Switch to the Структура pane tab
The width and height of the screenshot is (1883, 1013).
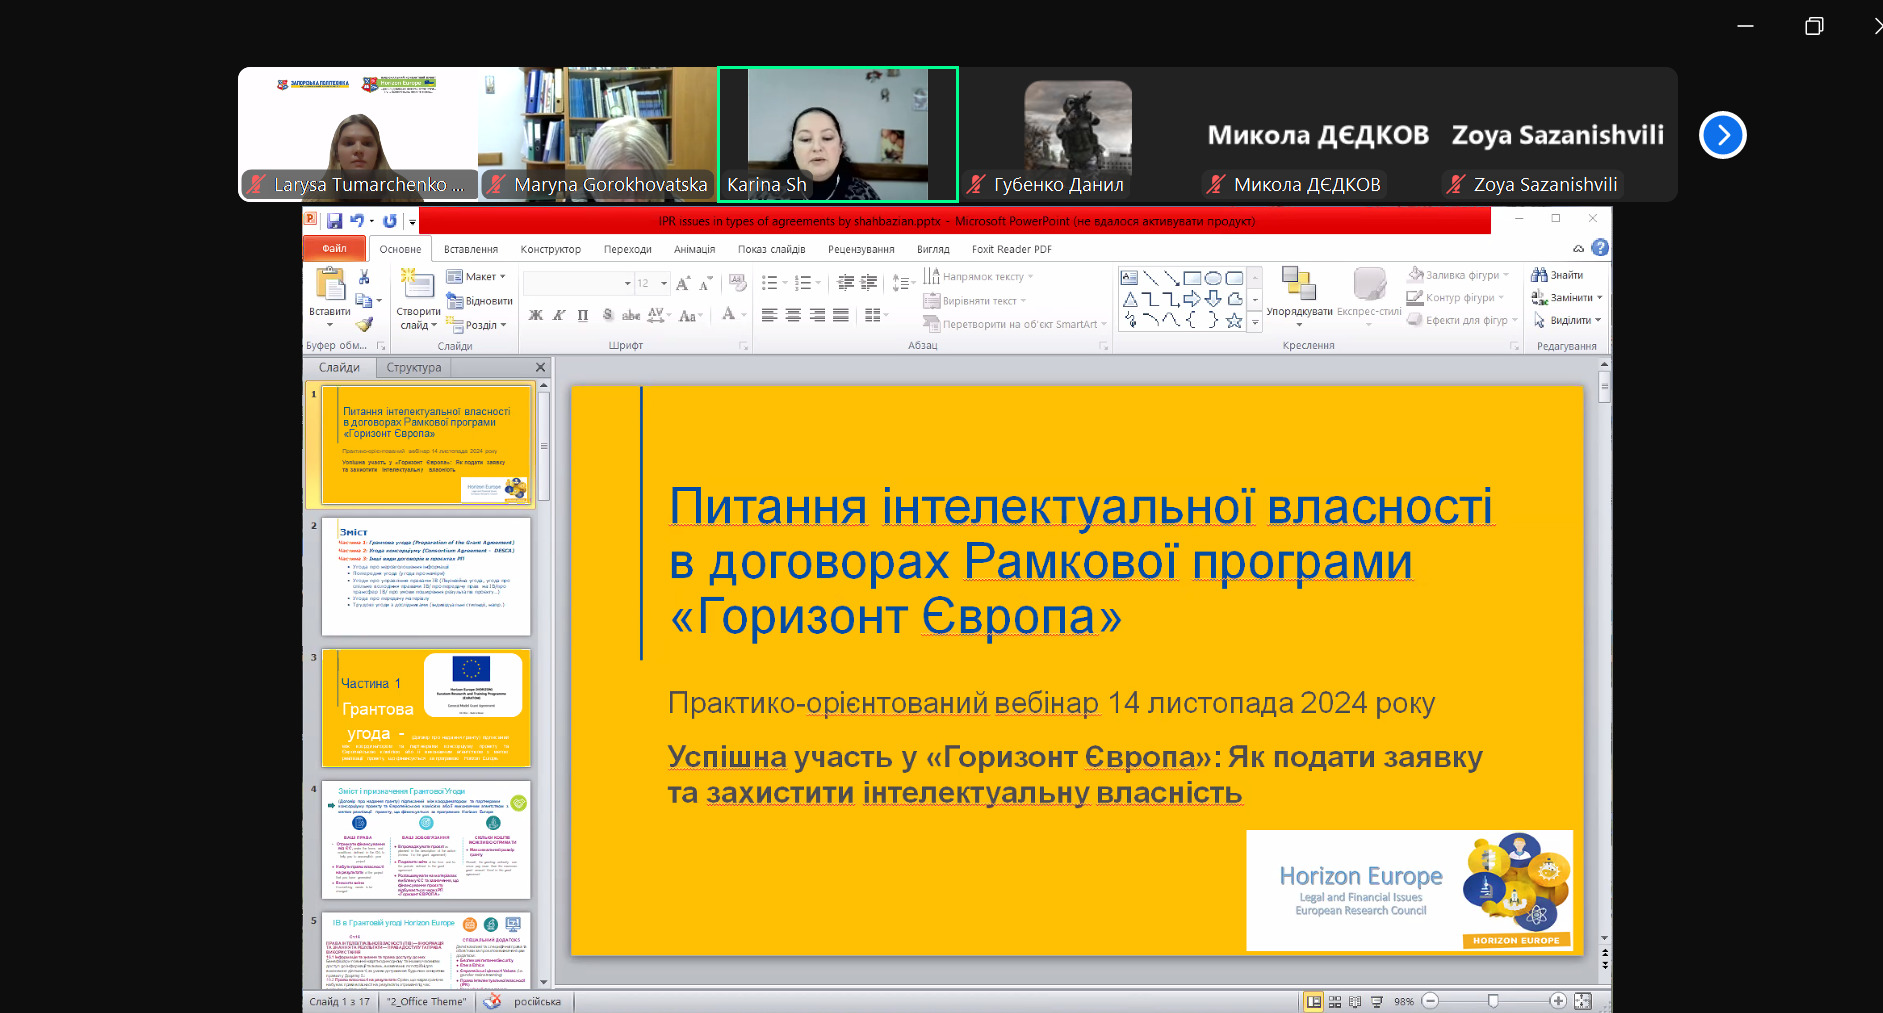coord(413,368)
